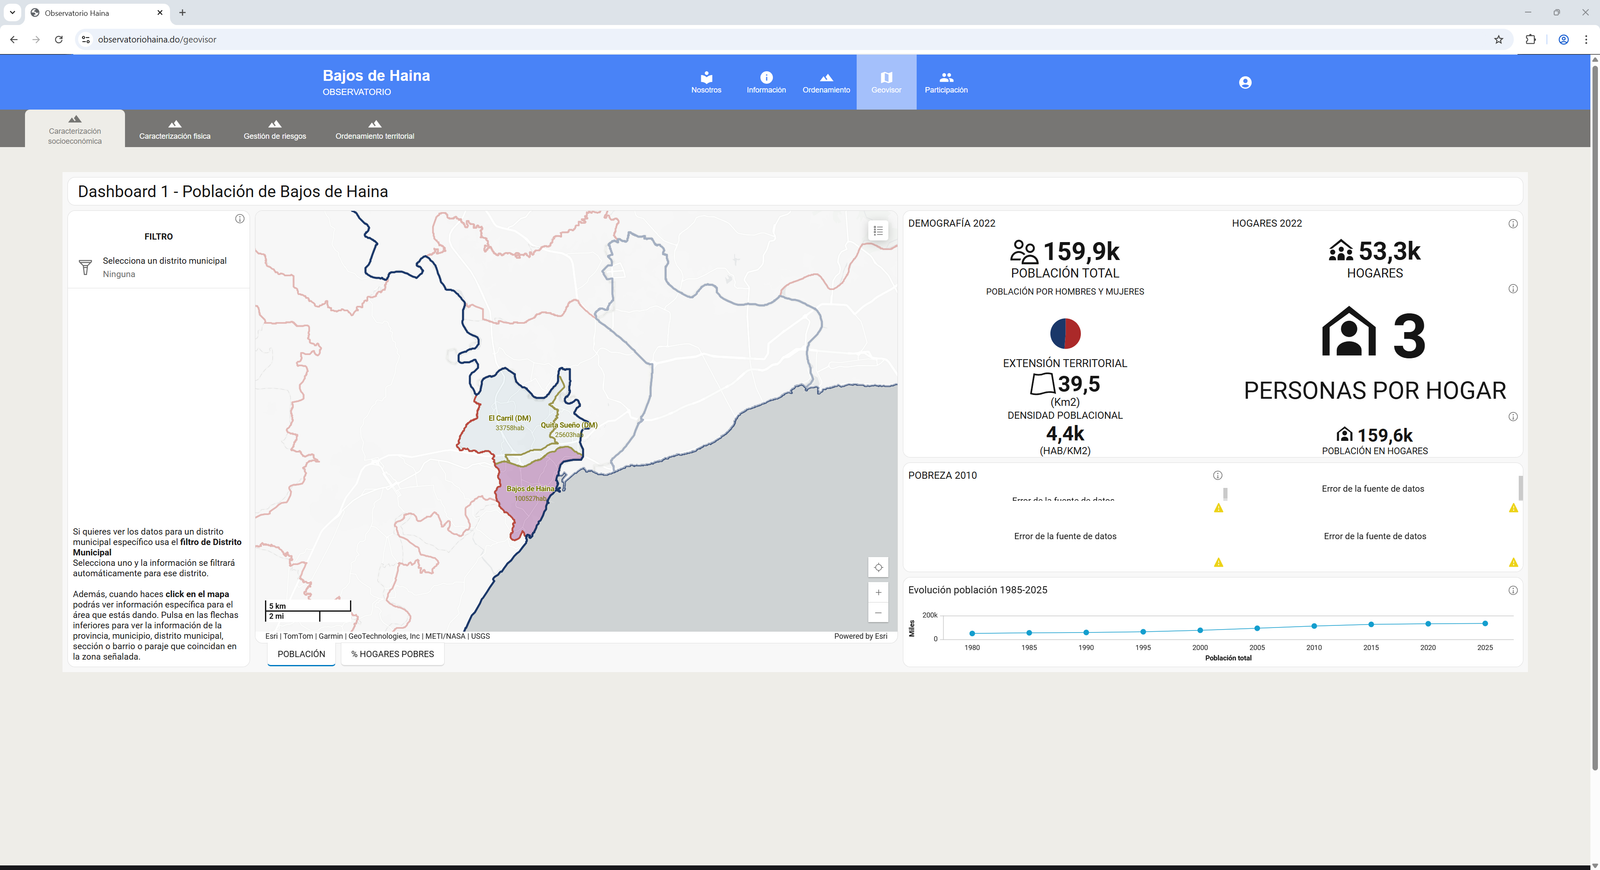Select the Ordenamiento territorial tab
This screenshot has height=870, width=1600.
(x=375, y=129)
